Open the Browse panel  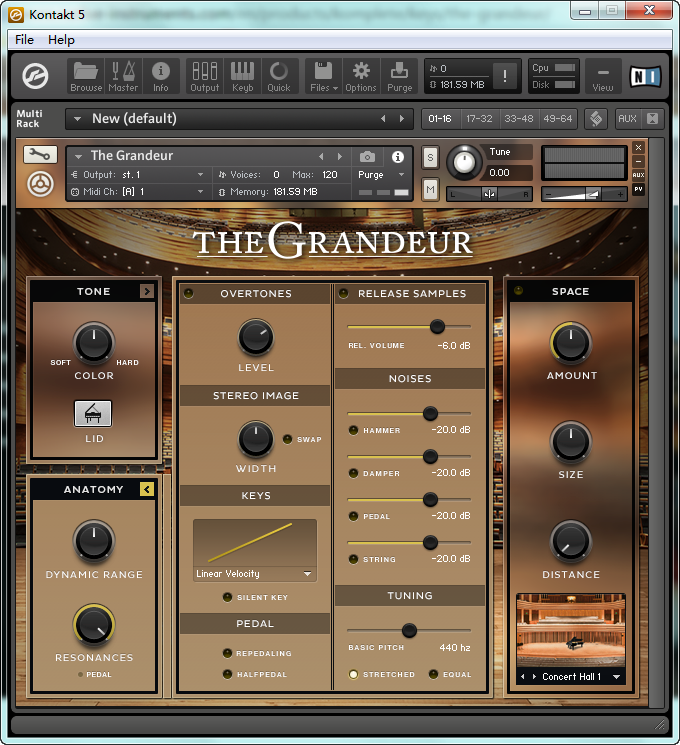pyautogui.click(x=86, y=76)
